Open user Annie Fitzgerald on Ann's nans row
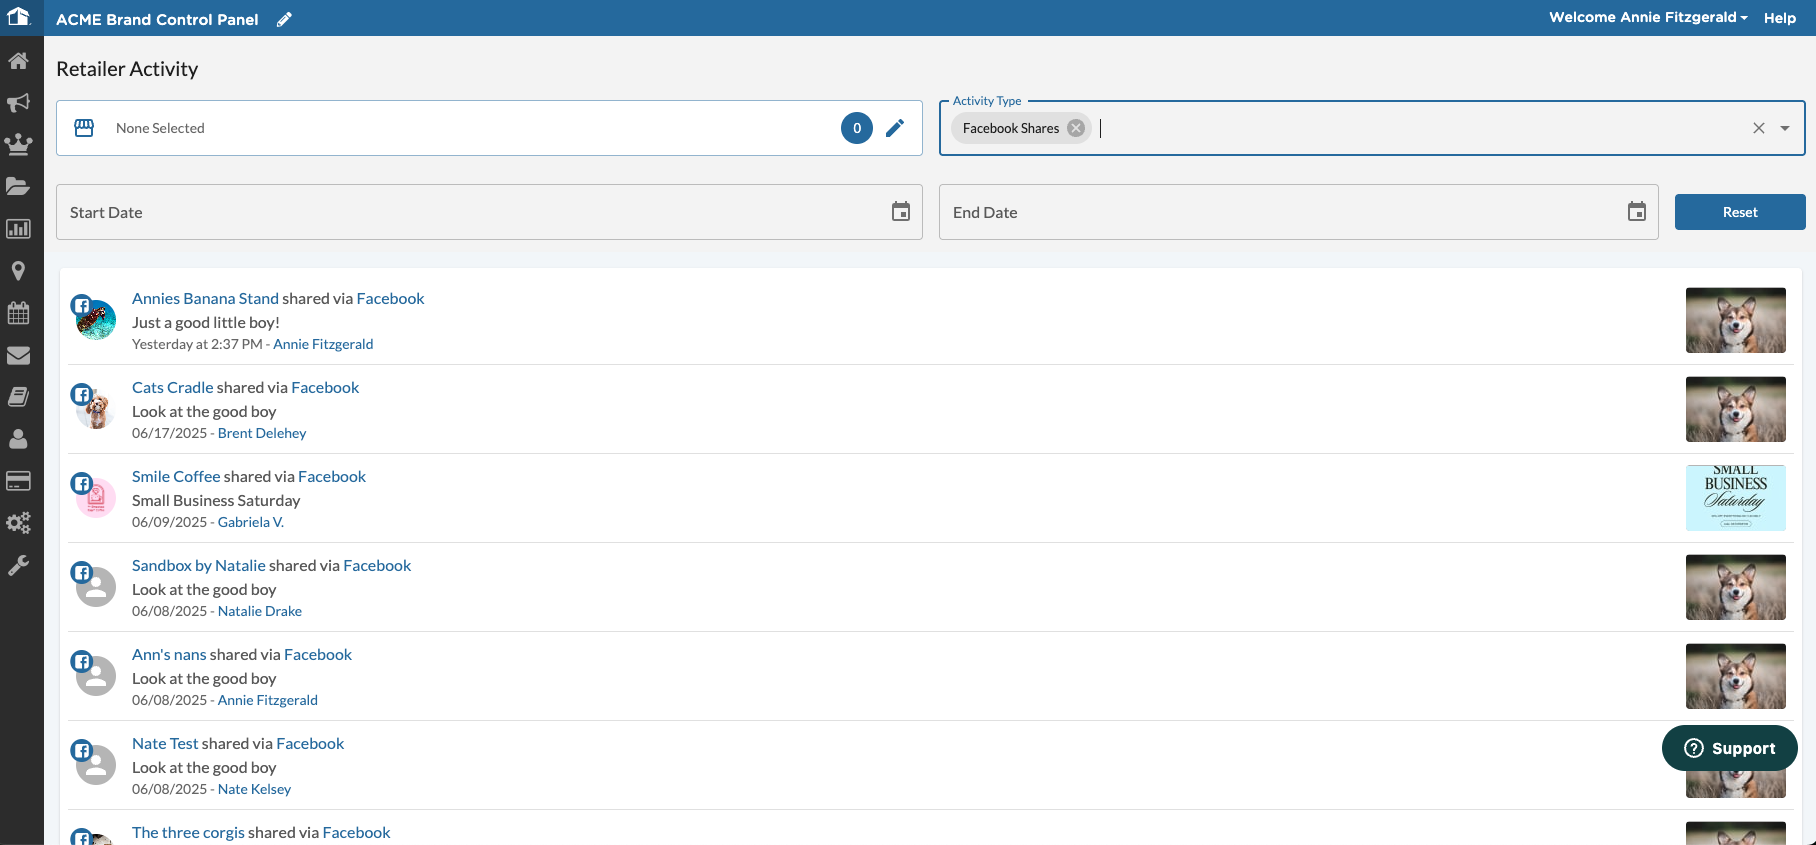This screenshot has width=1816, height=845. click(268, 700)
